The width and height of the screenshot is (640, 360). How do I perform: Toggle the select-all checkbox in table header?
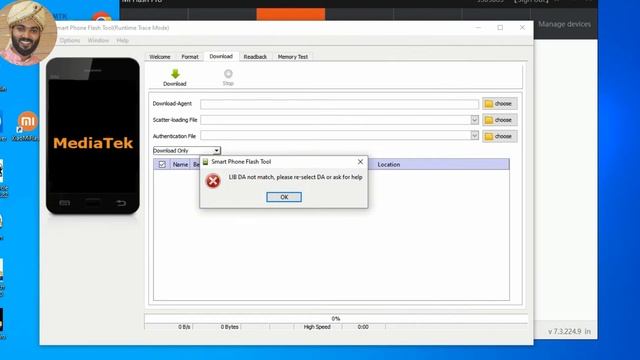(x=162, y=164)
